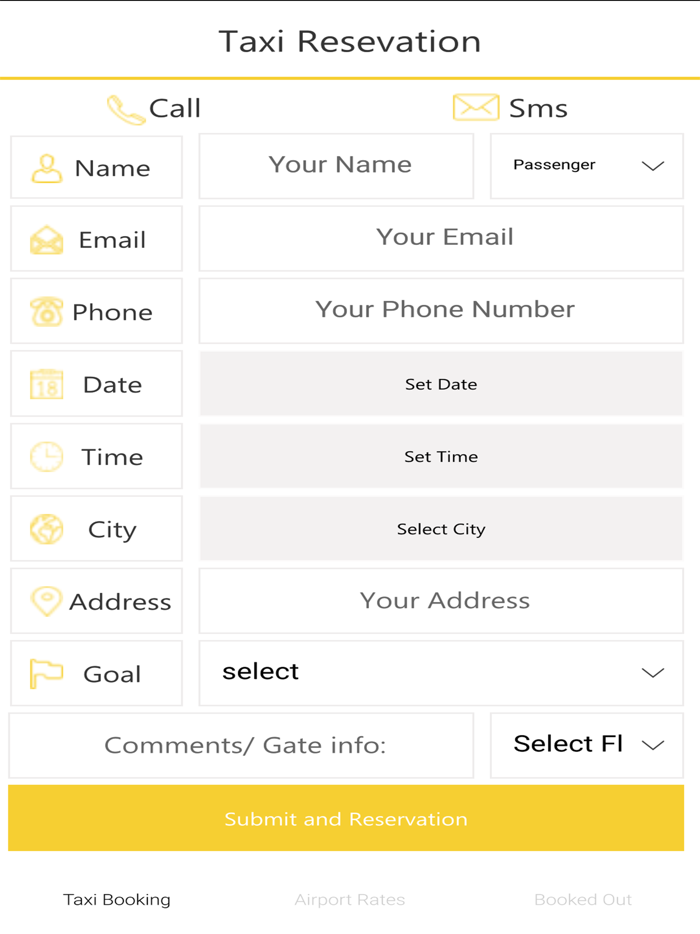Select the Taxi Booking option
Viewport: 700px width, 934px height.
(118, 899)
